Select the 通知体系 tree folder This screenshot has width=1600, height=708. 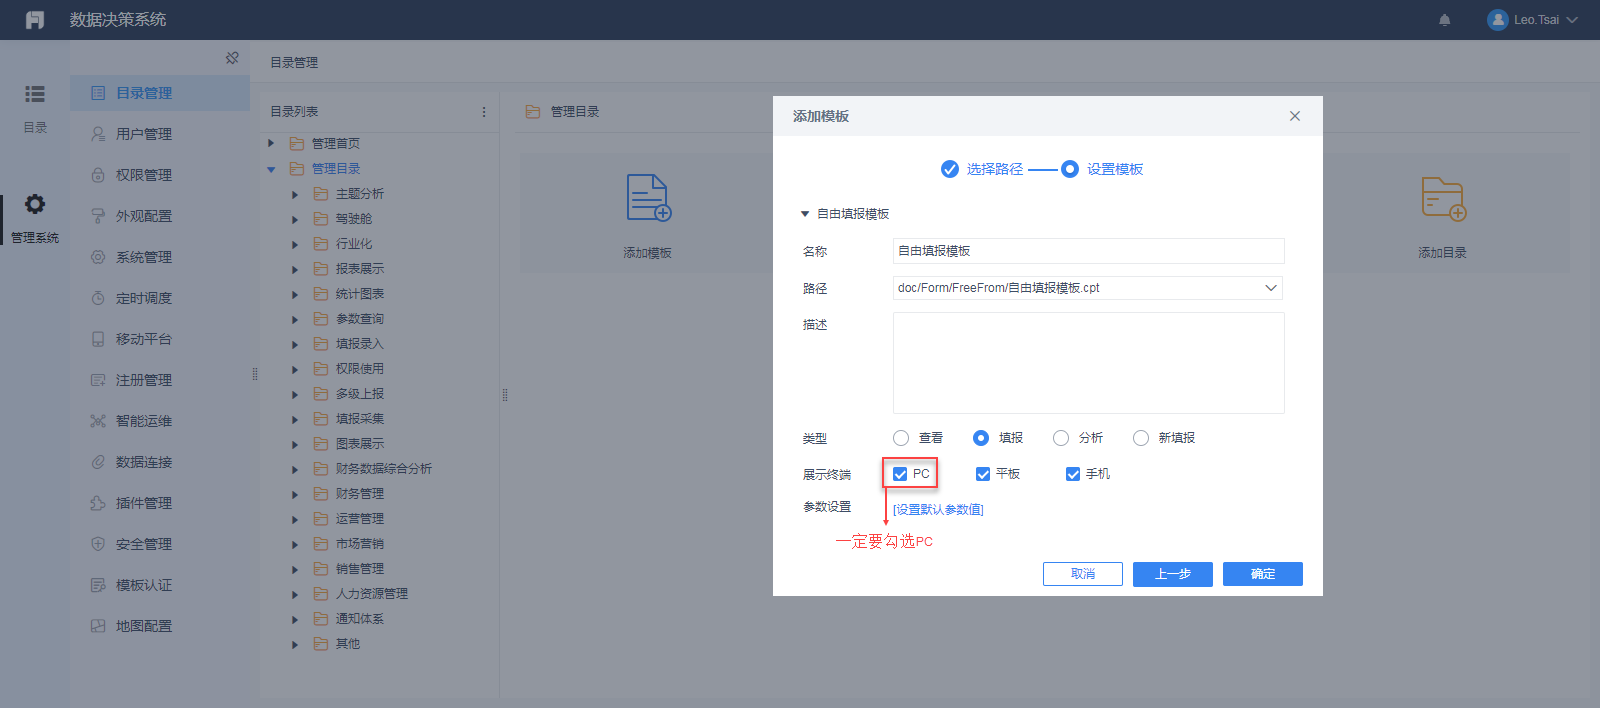click(x=360, y=619)
